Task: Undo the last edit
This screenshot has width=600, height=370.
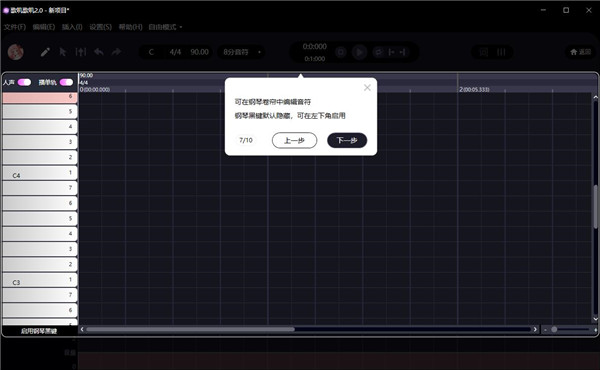Action: tap(99, 52)
